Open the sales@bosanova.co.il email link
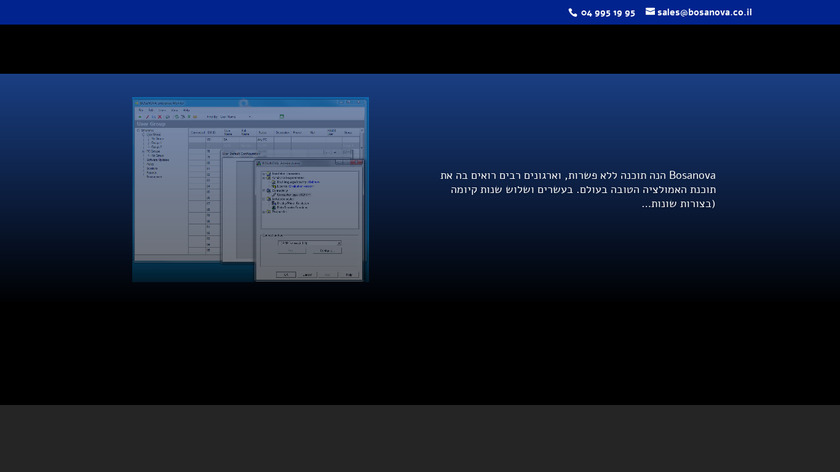Viewport: 840px width, 472px height. (x=704, y=13)
